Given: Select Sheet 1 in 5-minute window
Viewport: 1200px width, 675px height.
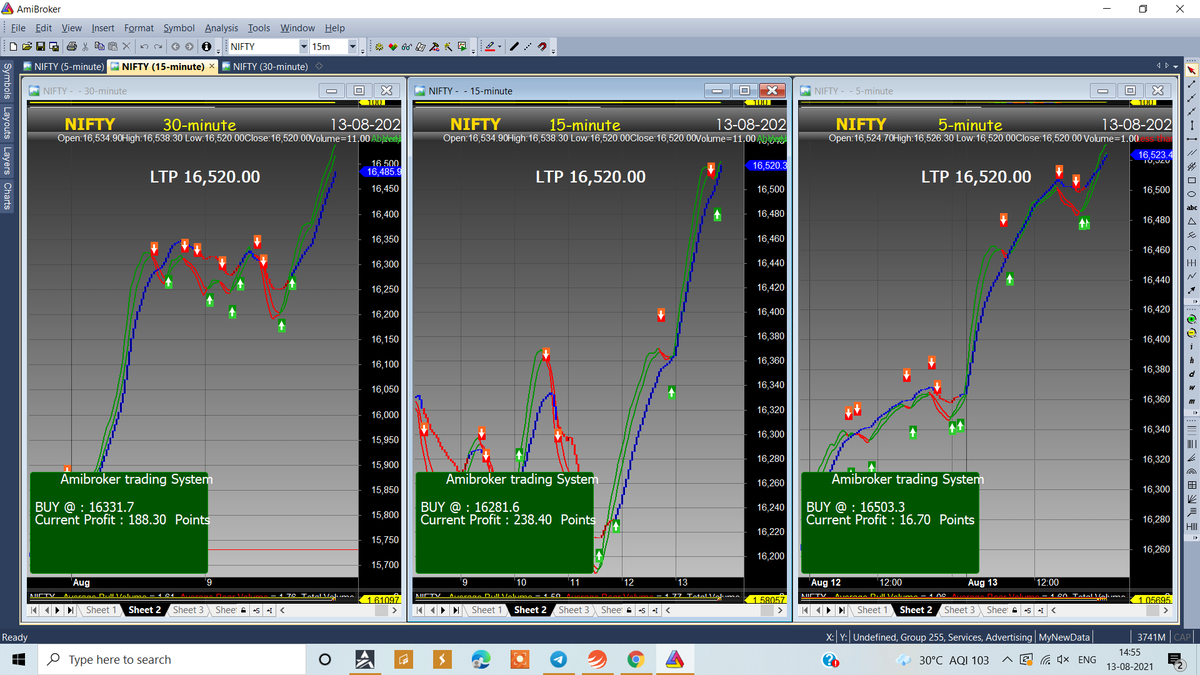Looking at the screenshot, I should (x=871, y=610).
